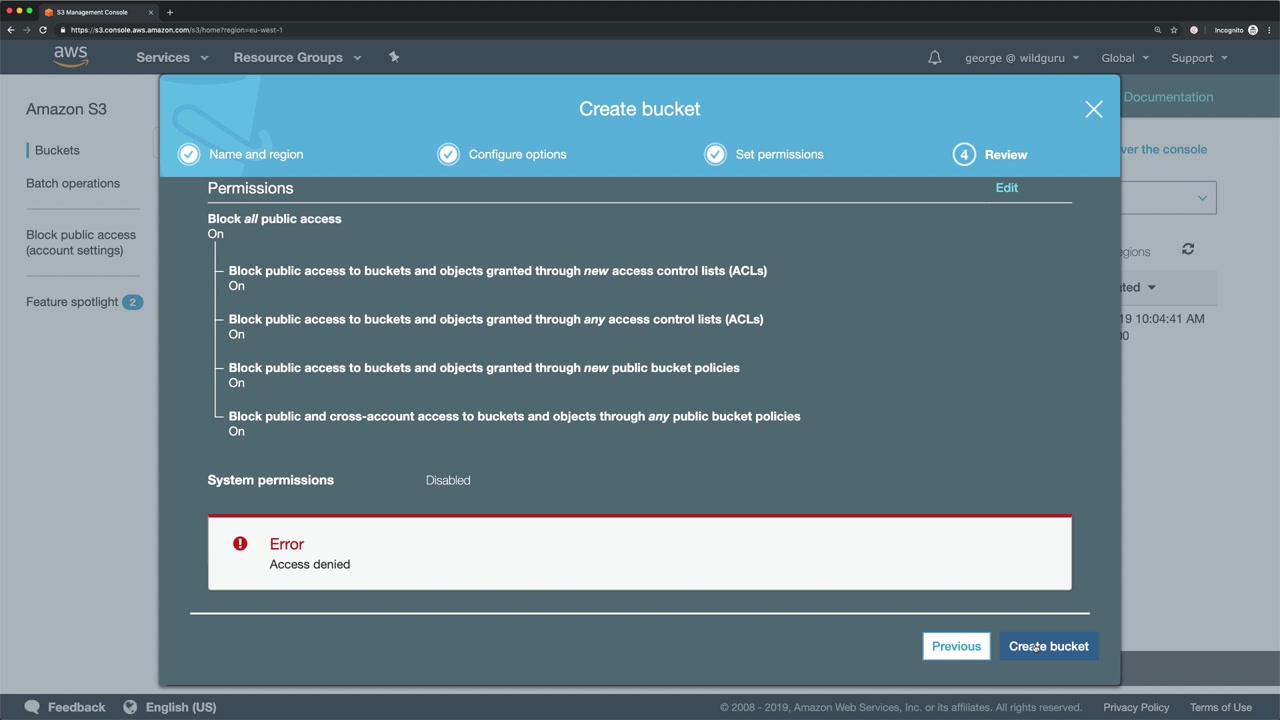Click the red 'Error' heading

pyautogui.click(x=287, y=544)
